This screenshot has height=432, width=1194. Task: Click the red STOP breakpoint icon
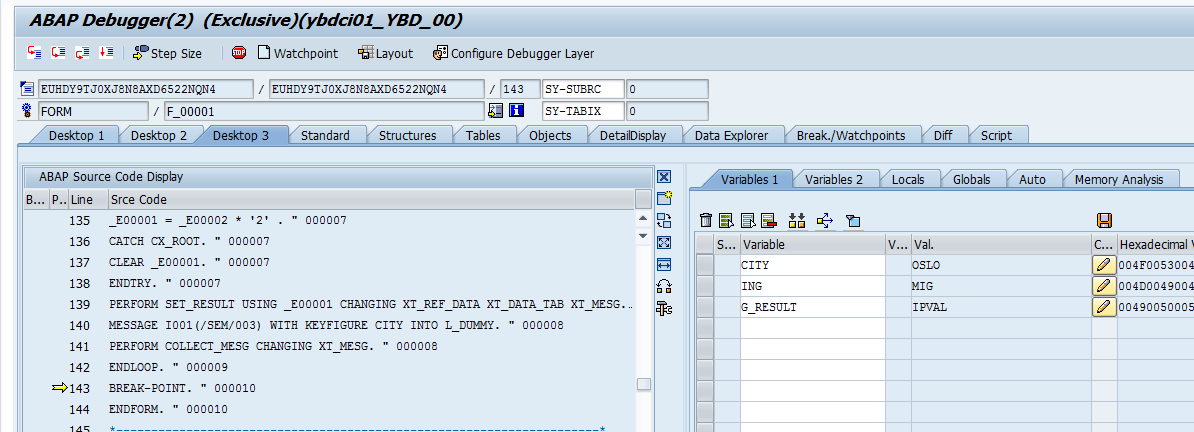239,53
